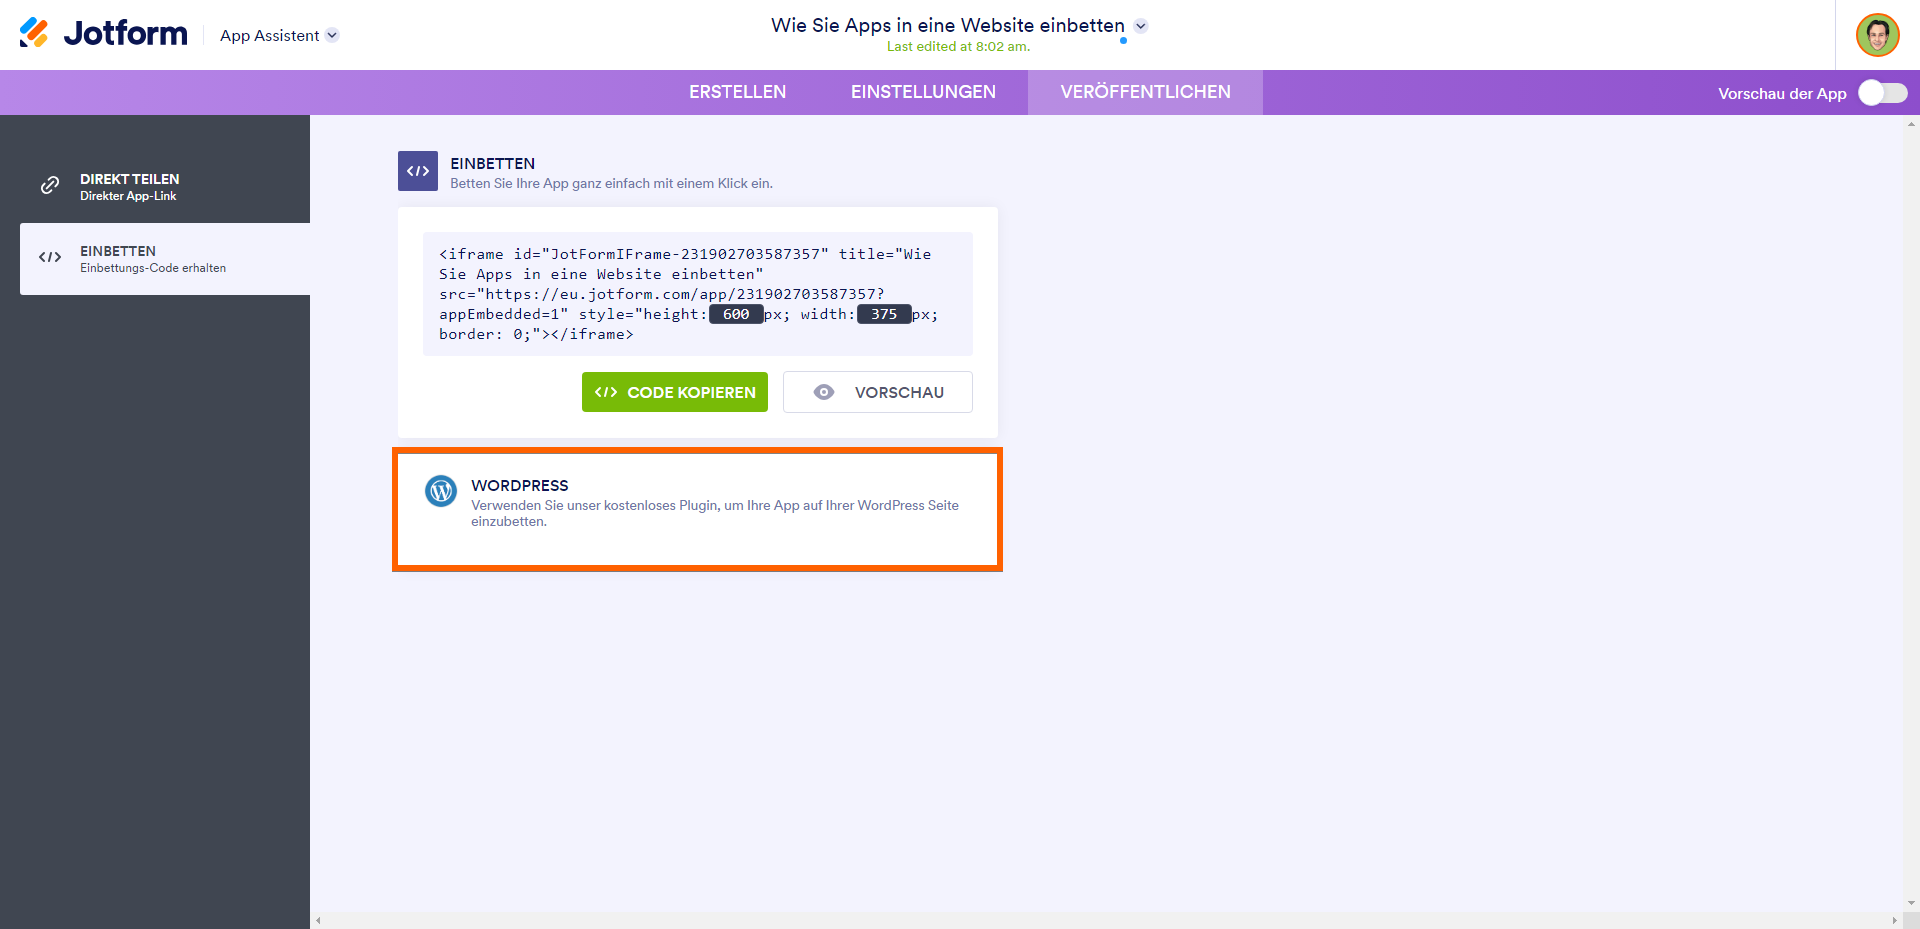Select the VERÖFFENTLICHEN tab
1920x929 pixels.
point(1145,92)
